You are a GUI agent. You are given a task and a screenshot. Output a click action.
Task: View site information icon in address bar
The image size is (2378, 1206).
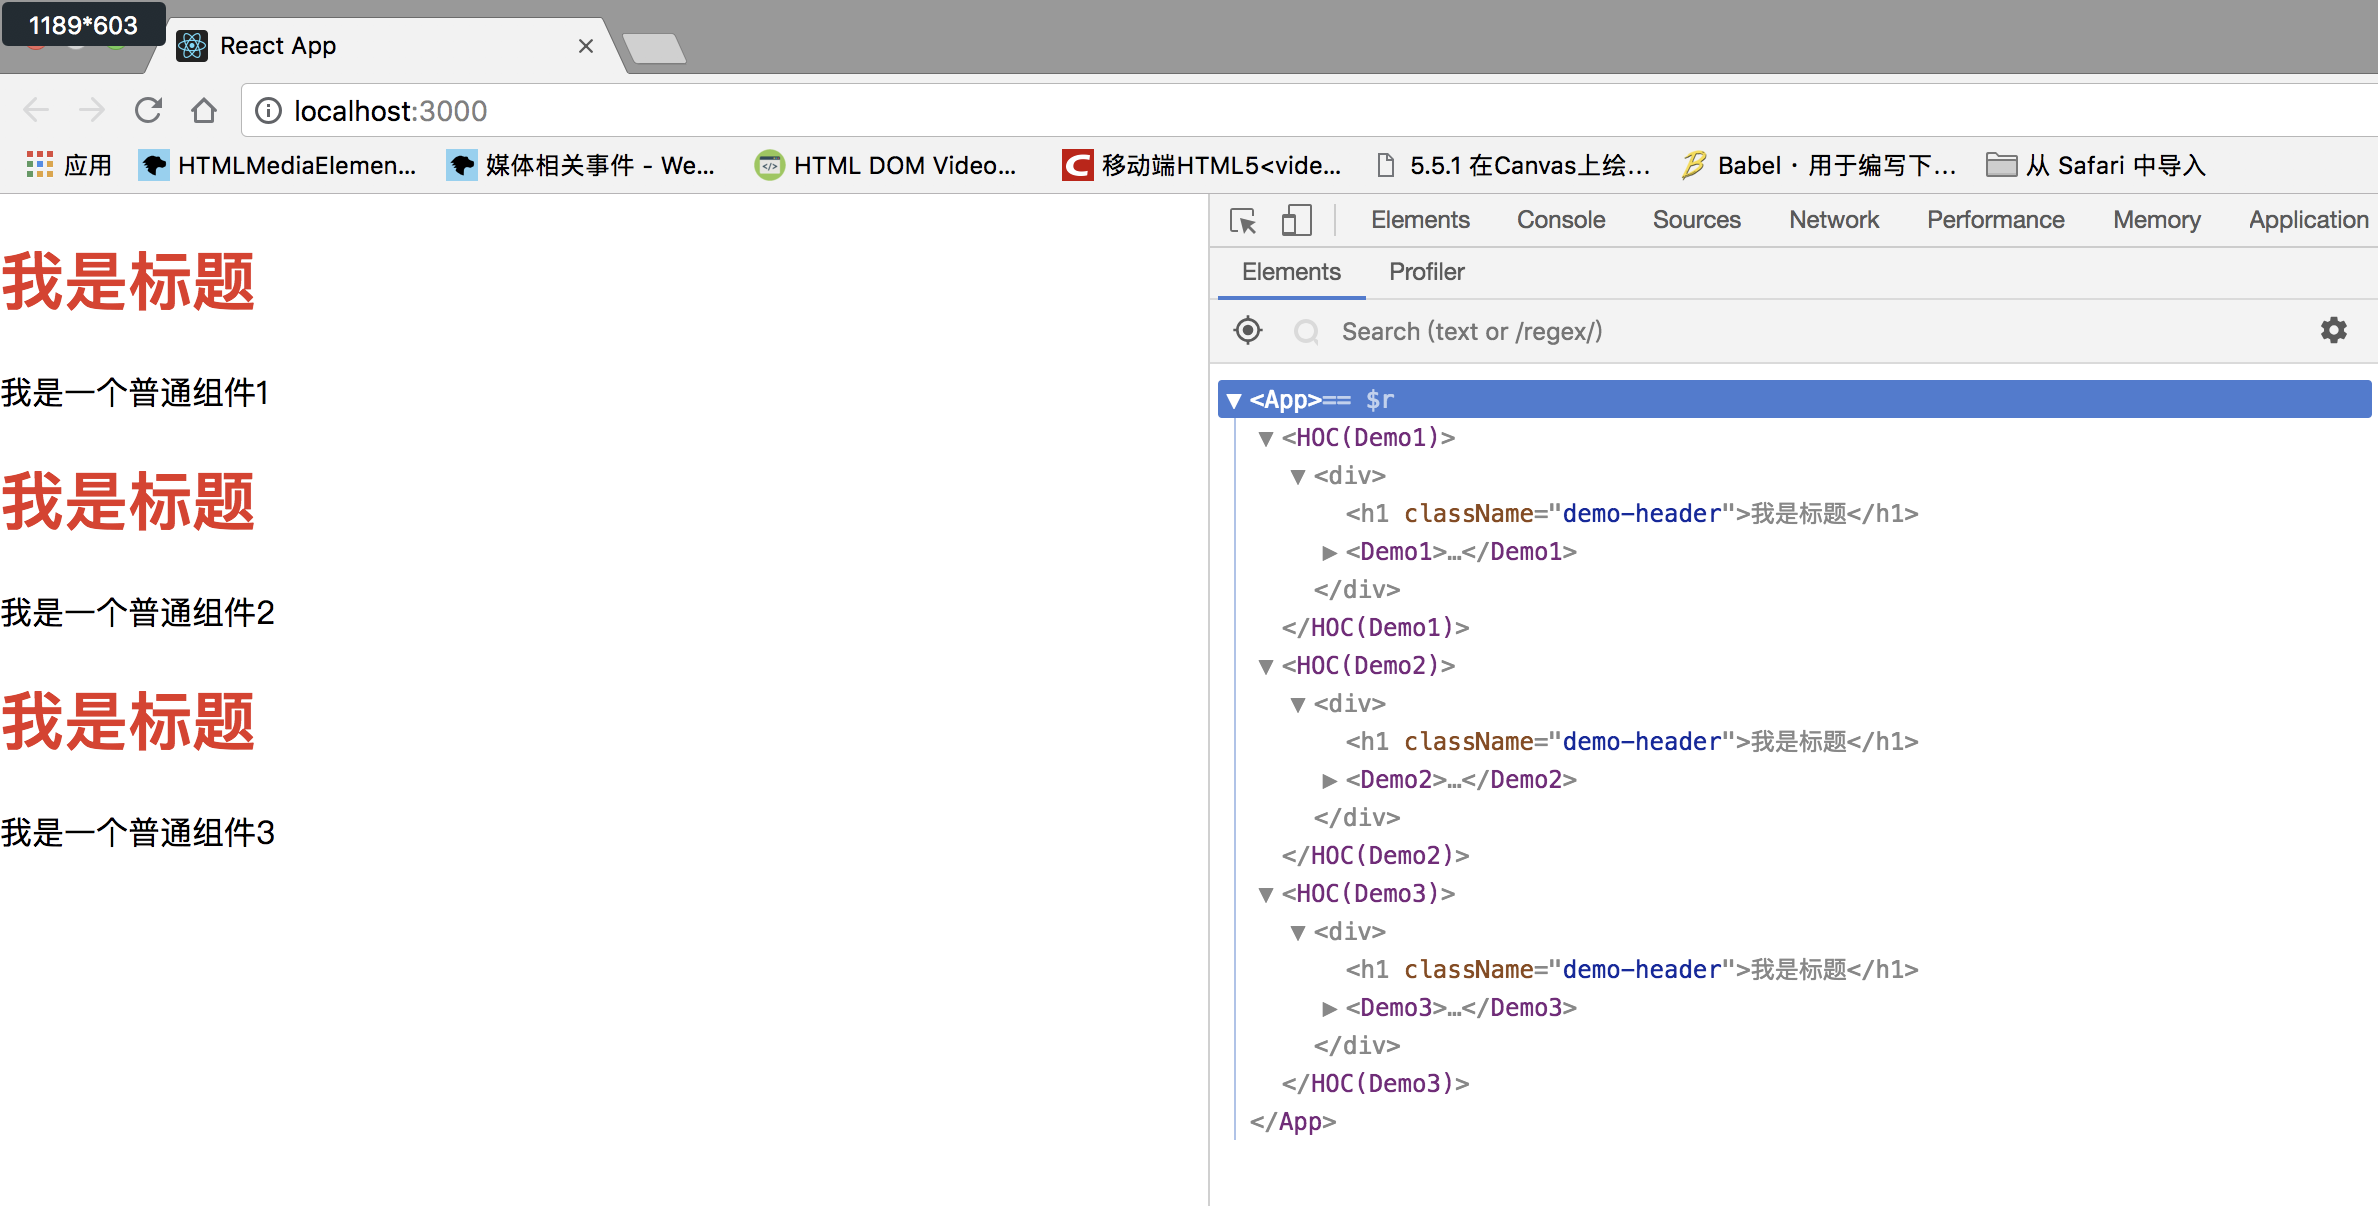(x=268, y=110)
